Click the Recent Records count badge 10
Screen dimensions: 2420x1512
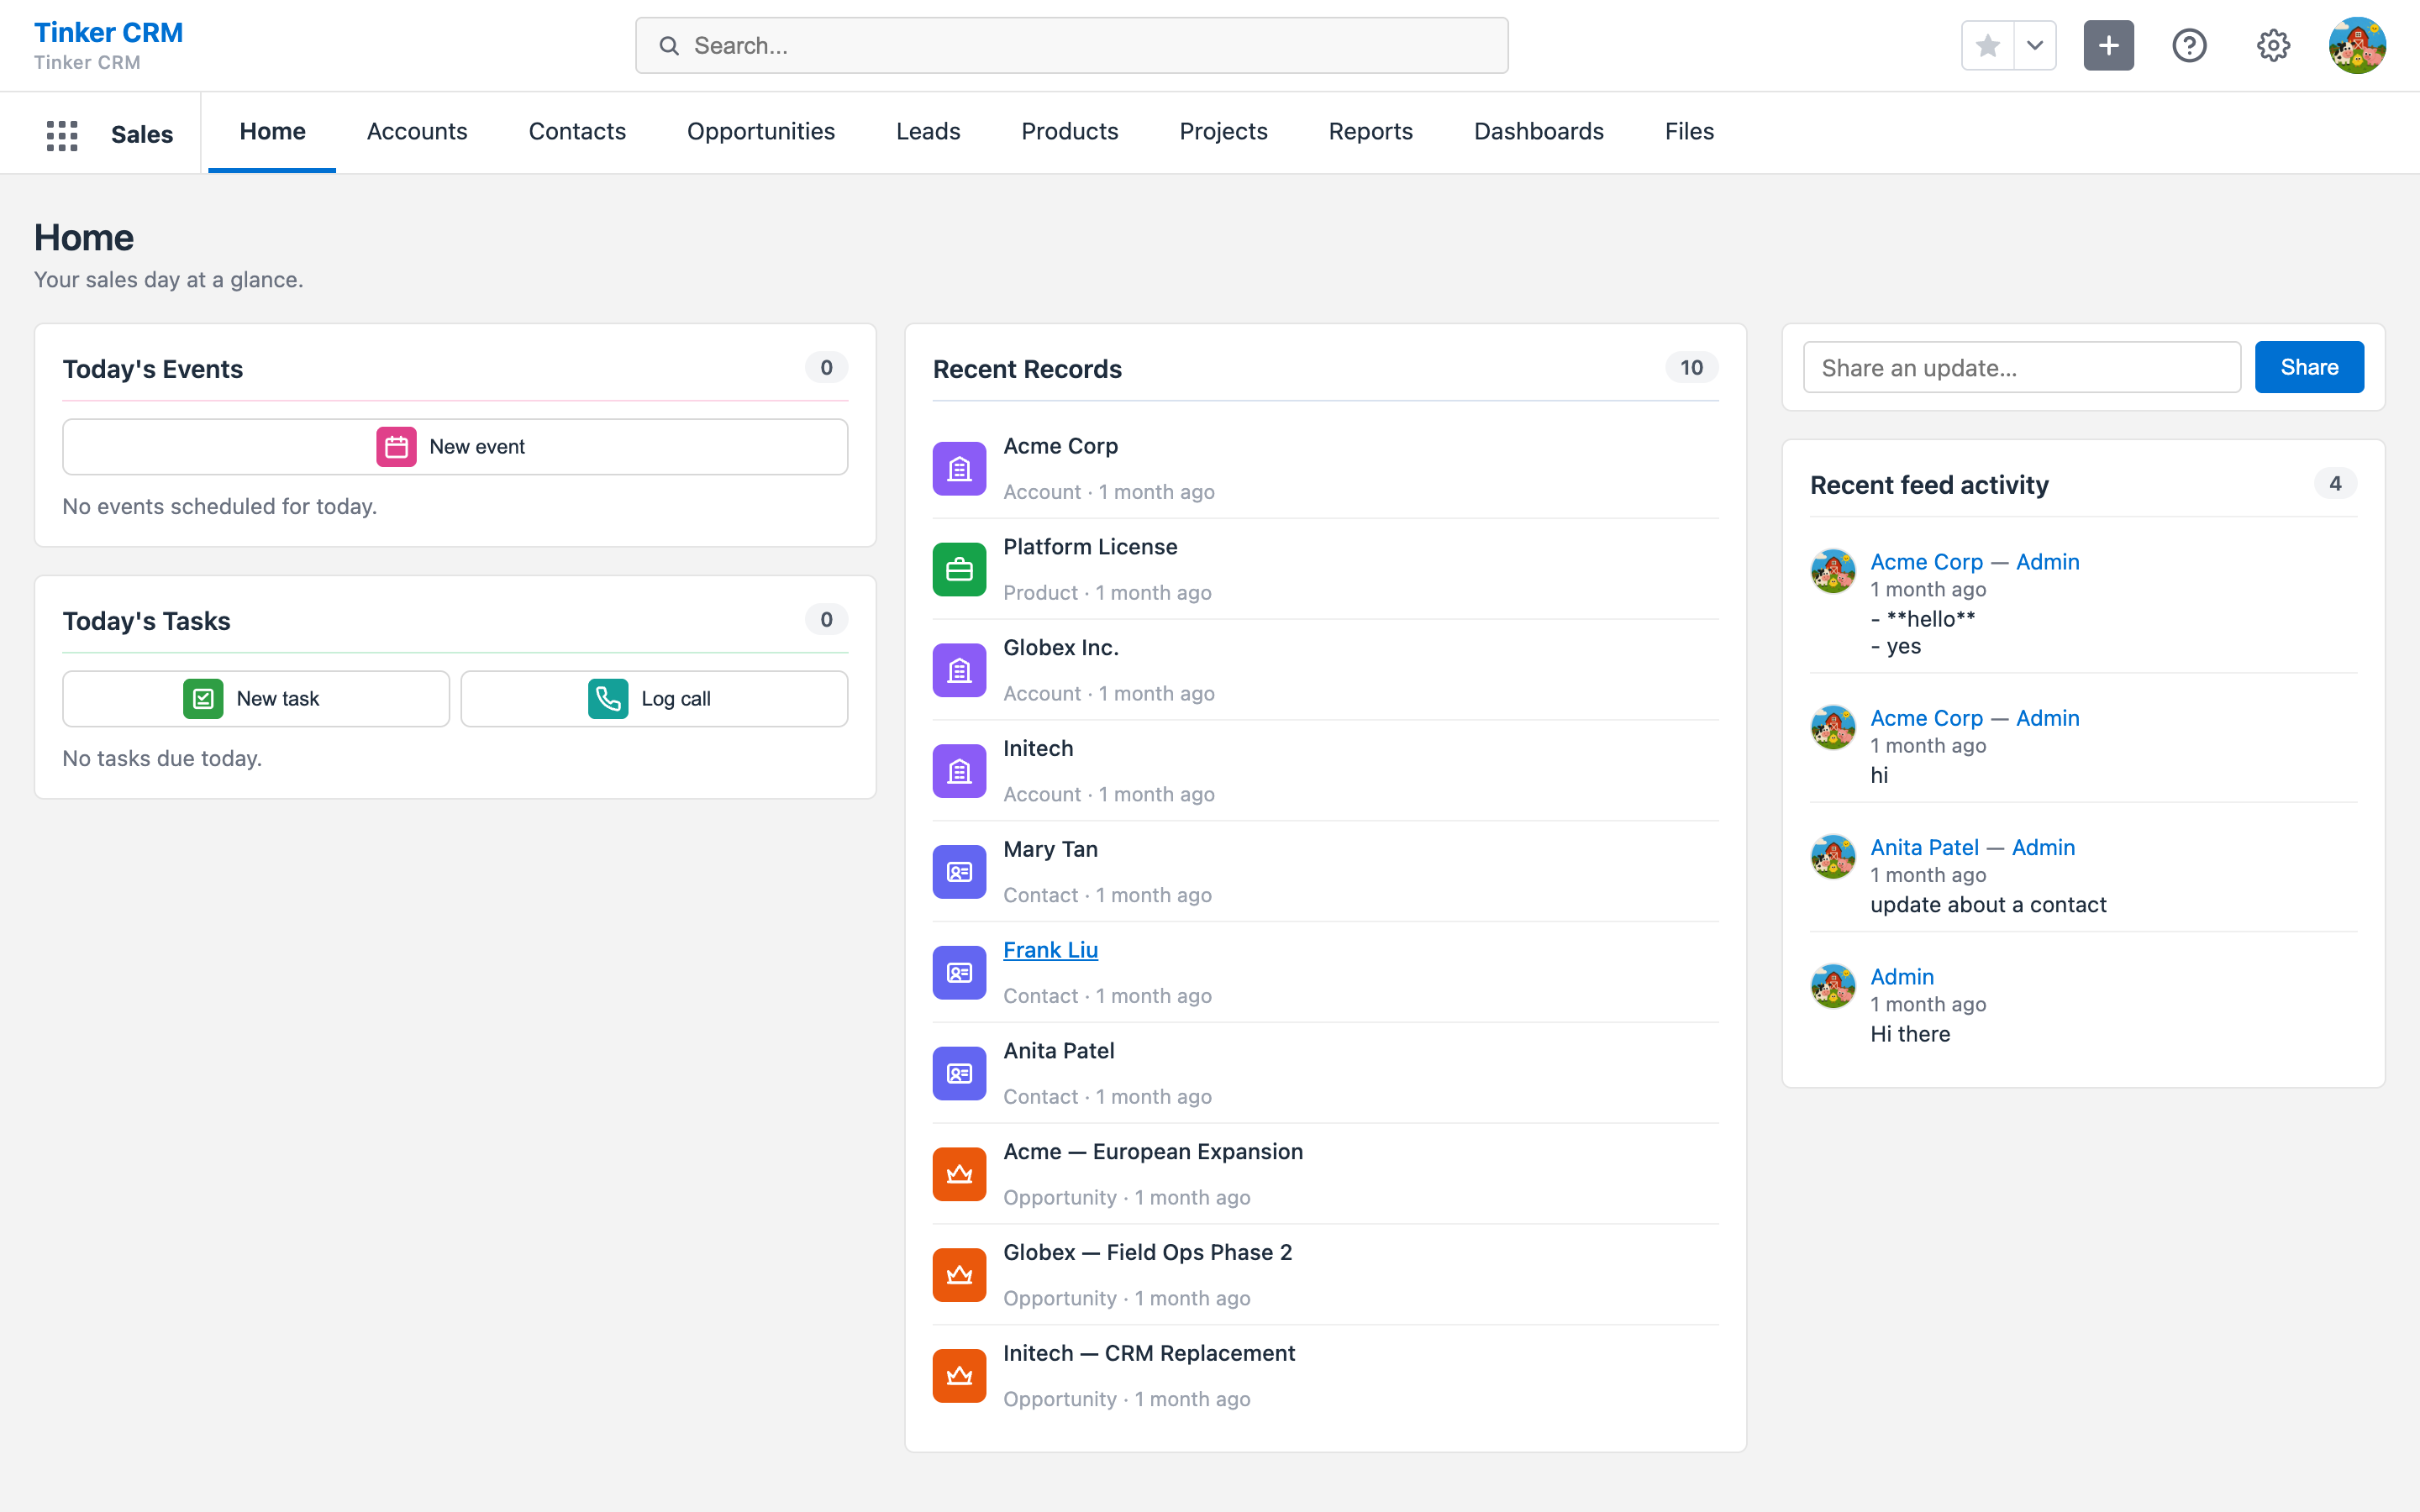[1691, 368]
